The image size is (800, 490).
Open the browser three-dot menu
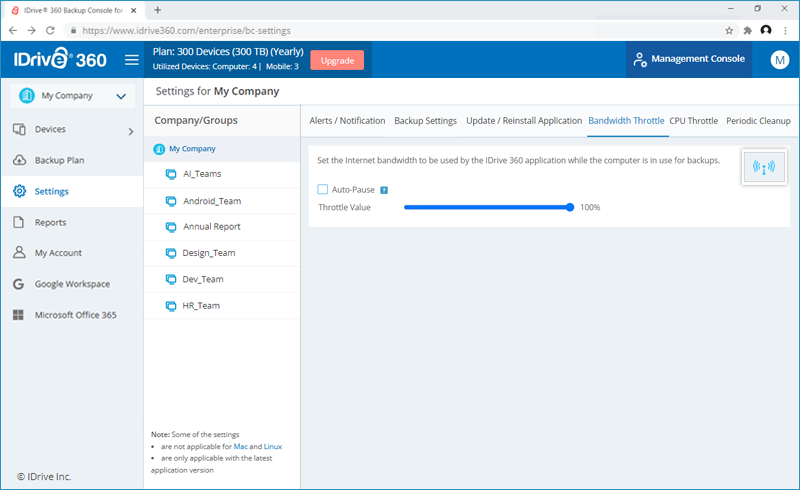pyautogui.click(x=785, y=31)
